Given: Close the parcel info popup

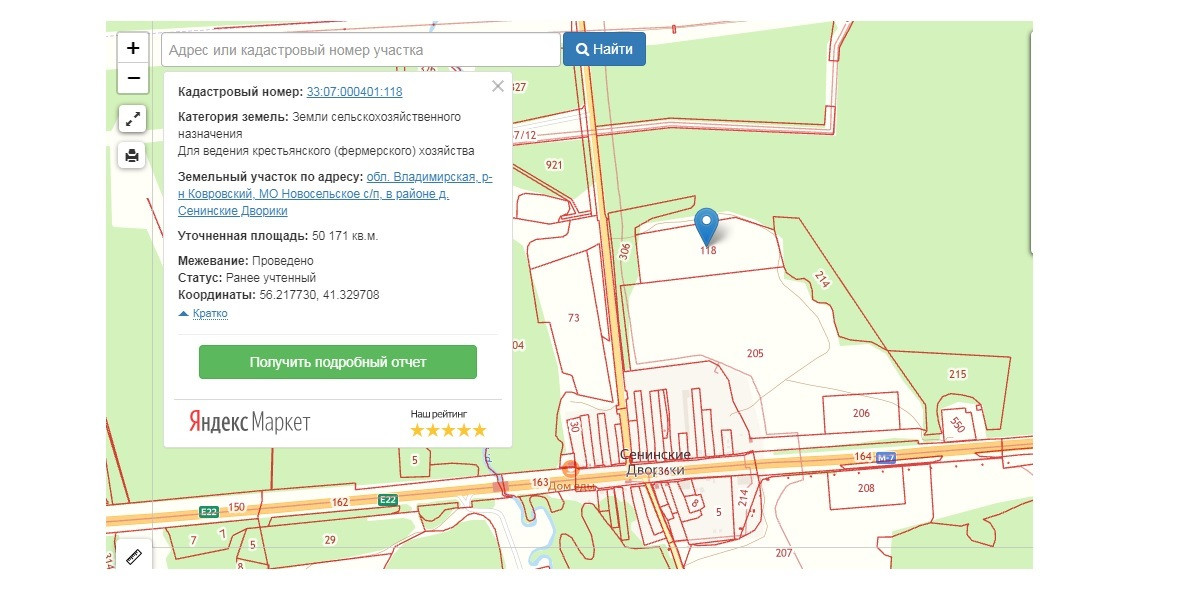Looking at the screenshot, I should coord(497,86).
